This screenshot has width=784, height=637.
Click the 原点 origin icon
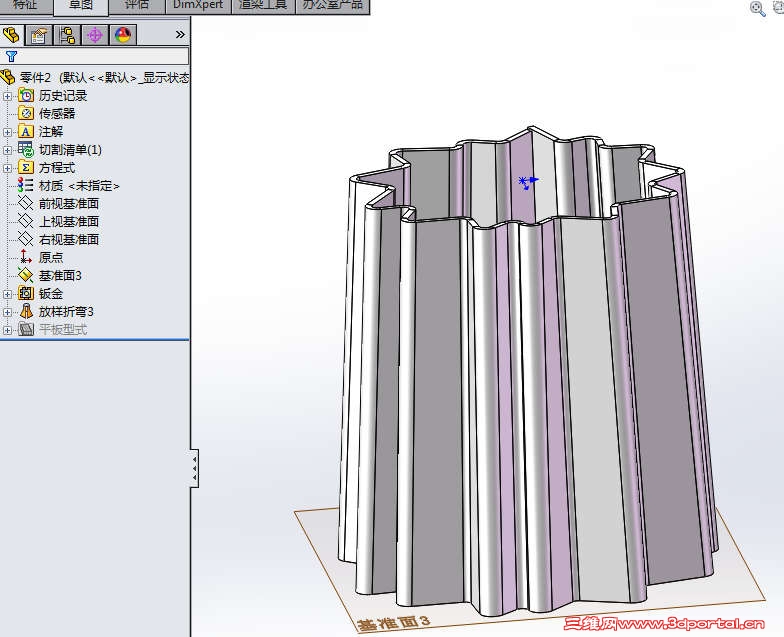[26, 258]
